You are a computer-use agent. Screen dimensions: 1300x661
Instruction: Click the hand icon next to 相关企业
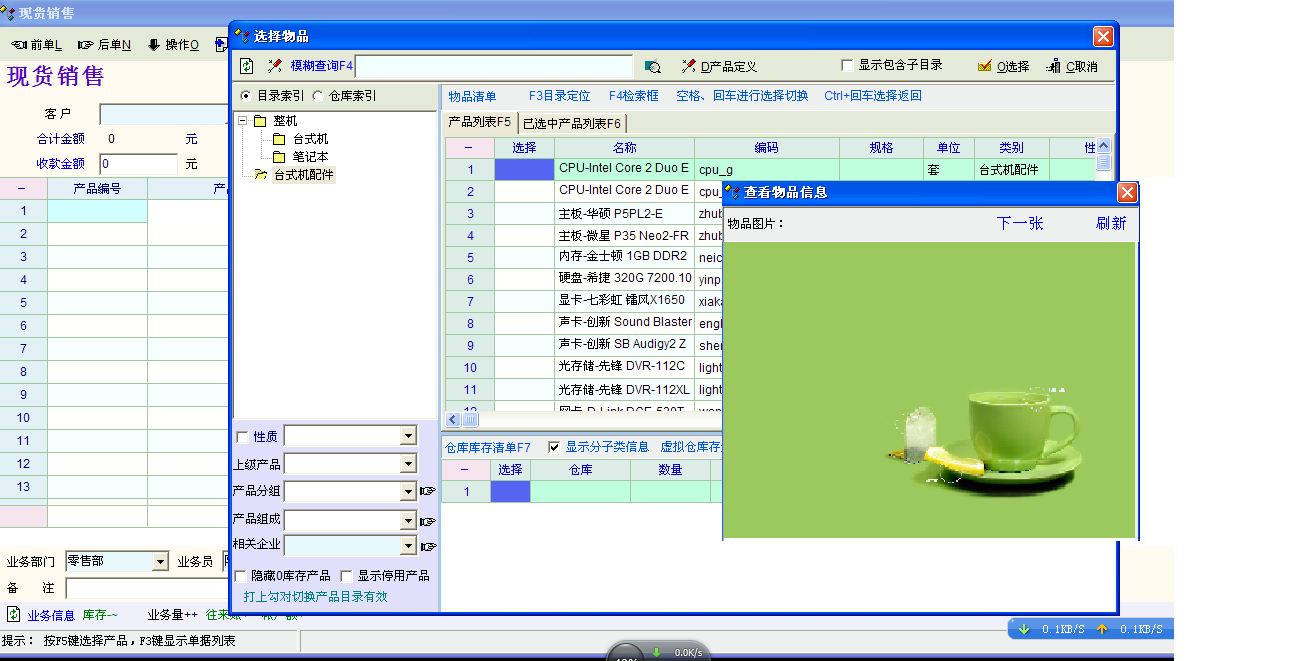(428, 546)
